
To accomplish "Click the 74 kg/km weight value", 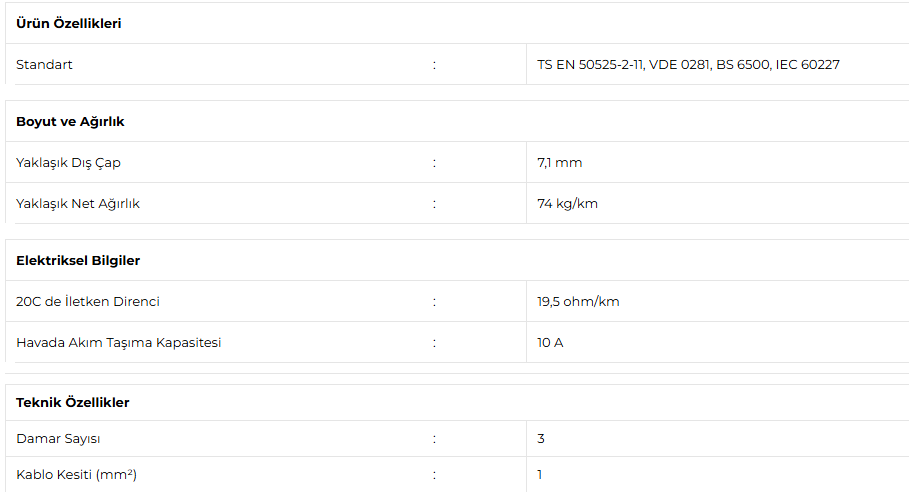I will (567, 204).
